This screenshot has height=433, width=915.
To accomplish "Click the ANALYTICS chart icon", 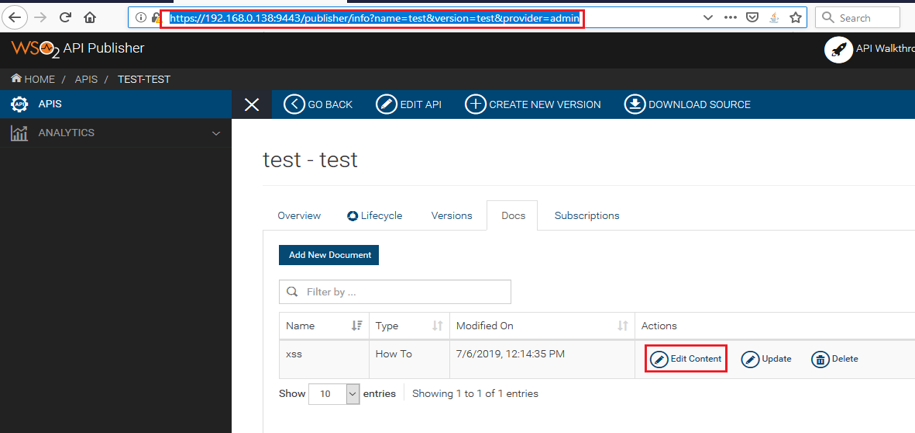I will [19, 133].
